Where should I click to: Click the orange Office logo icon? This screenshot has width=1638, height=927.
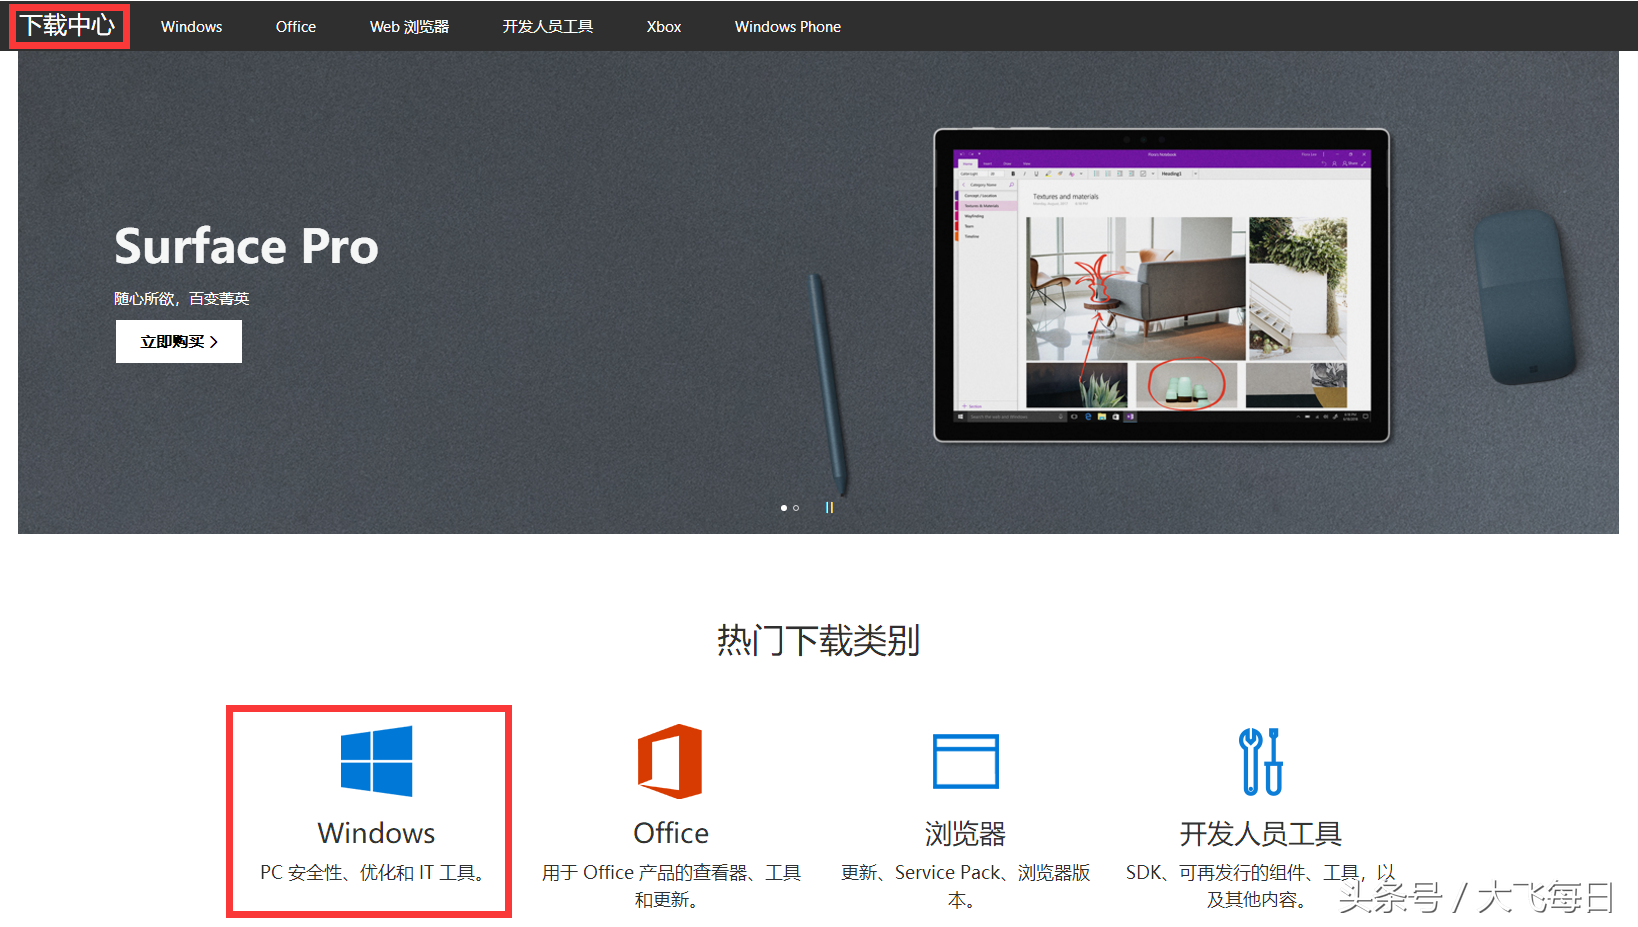(x=670, y=761)
